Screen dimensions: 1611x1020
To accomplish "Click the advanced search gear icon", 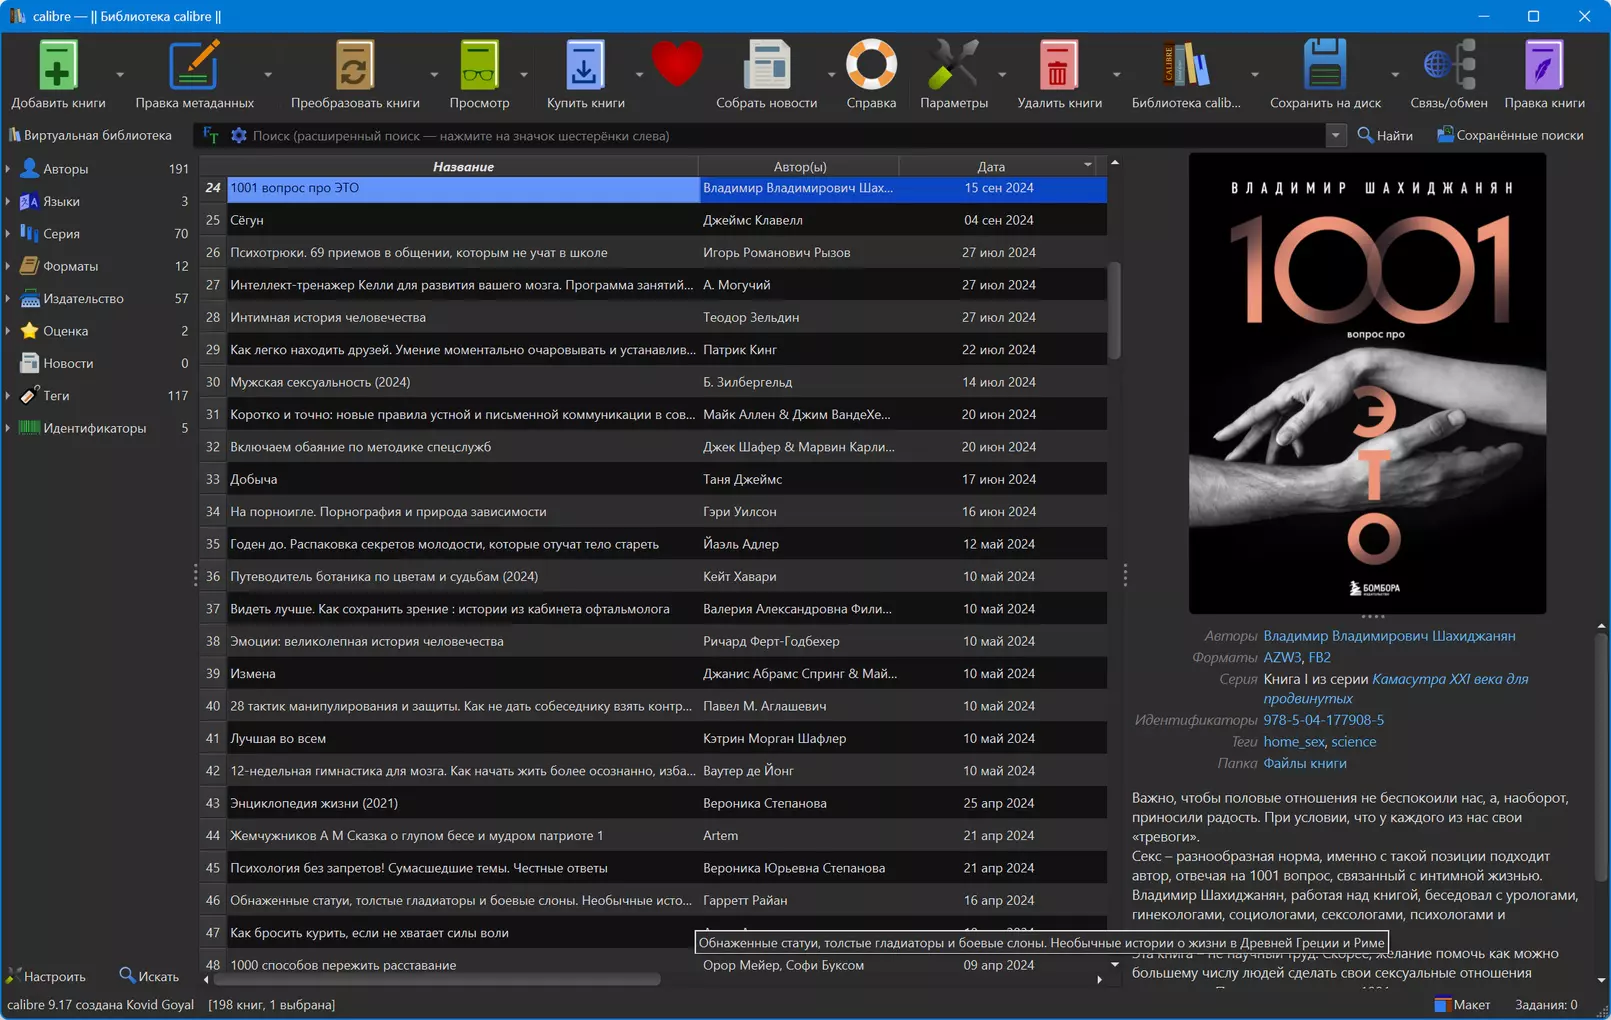I will [x=238, y=135].
